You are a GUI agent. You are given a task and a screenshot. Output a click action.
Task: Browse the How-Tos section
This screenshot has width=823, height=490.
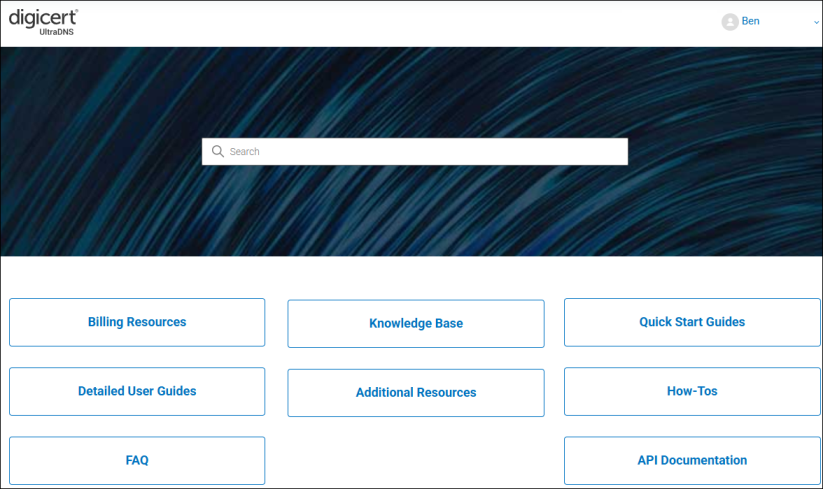click(692, 391)
